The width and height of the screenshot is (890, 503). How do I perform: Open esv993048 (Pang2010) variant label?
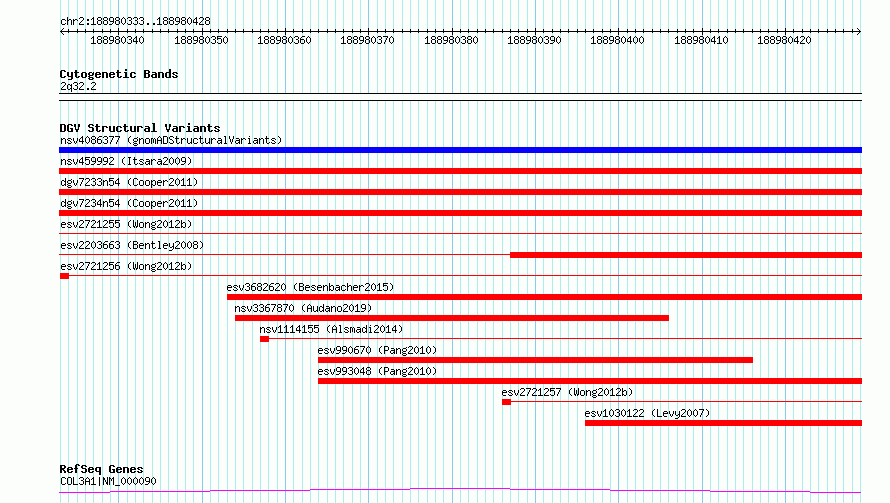pyautogui.click(x=377, y=371)
